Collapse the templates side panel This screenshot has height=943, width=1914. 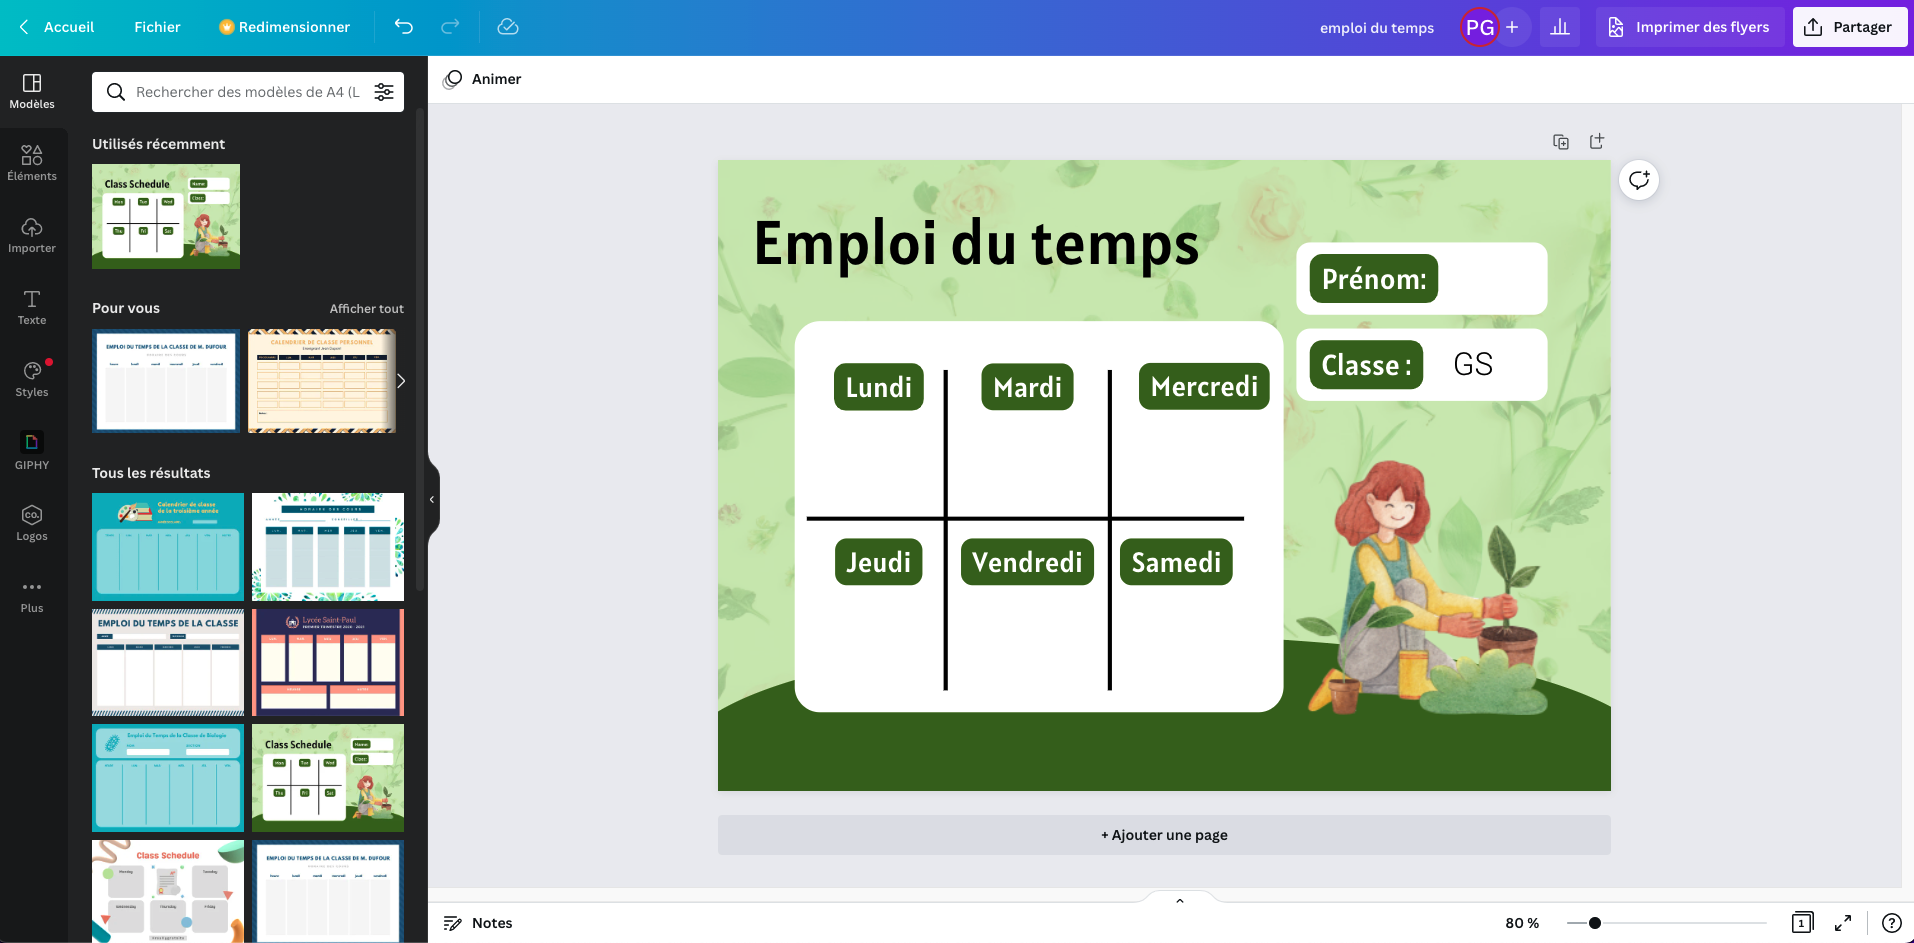click(x=431, y=499)
